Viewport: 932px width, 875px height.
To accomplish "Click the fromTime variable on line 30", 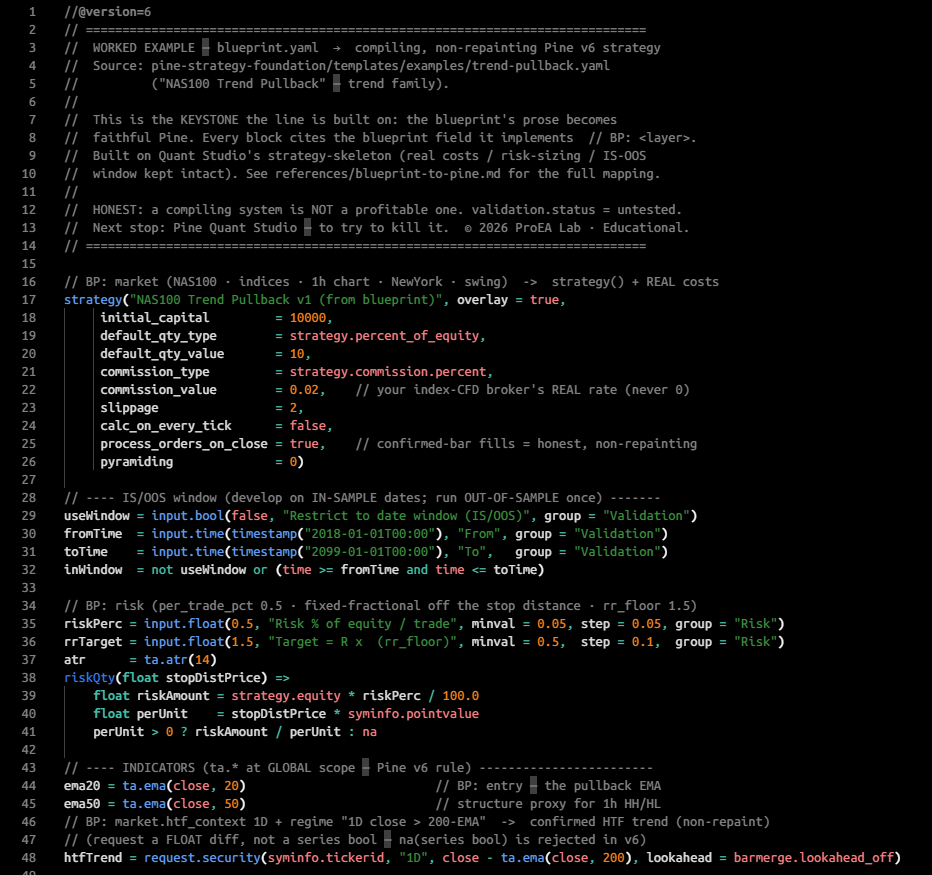I will tap(93, 534).
